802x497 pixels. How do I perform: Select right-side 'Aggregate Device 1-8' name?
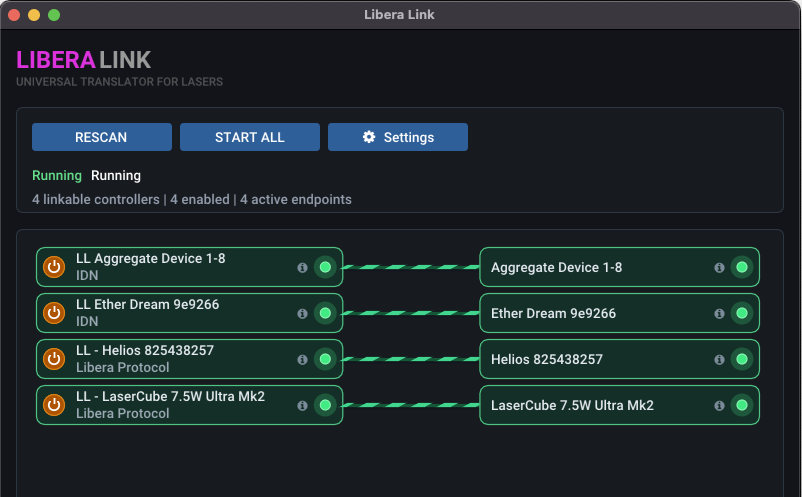[x=556, y=267]
